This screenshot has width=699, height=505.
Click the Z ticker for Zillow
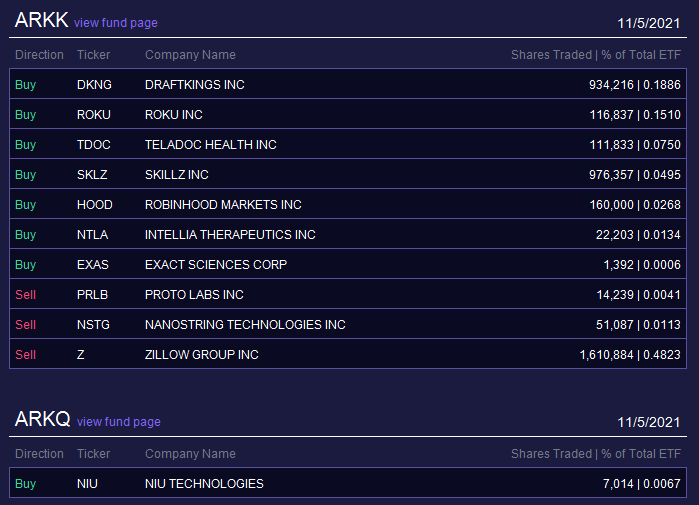[81, 354]
